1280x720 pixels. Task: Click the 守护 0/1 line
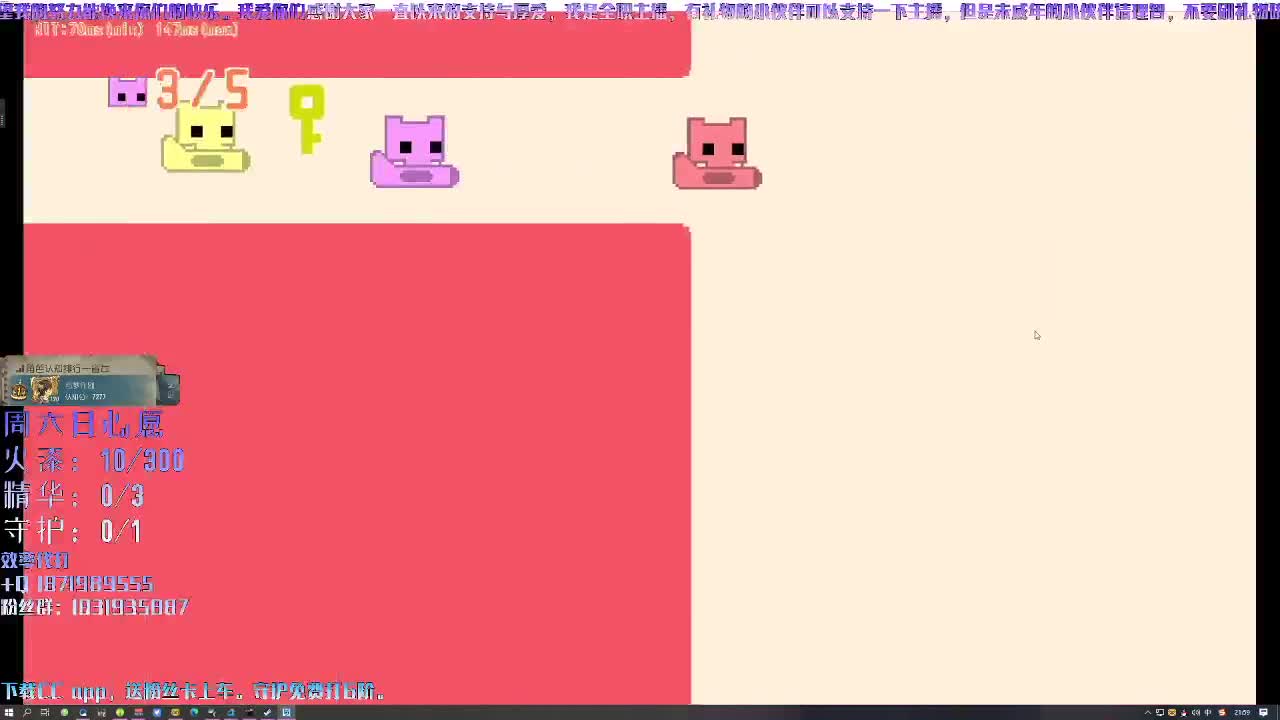pyautogui.click(x=72, y=531)
